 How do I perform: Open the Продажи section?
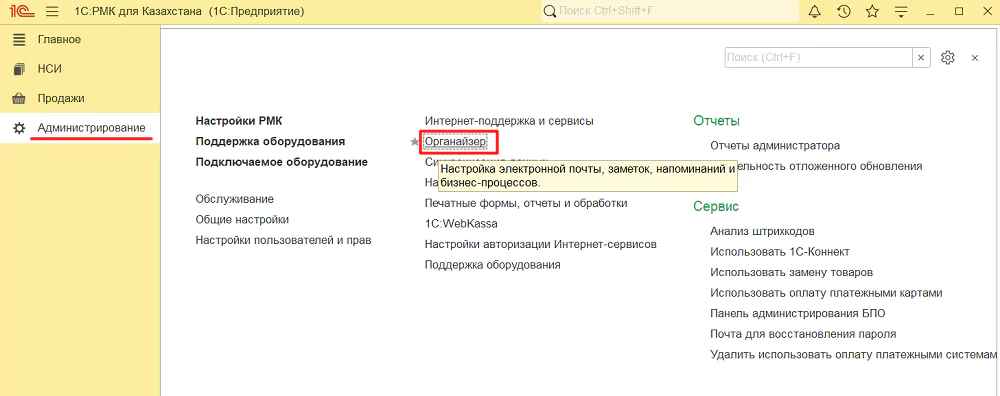[x=61, y=98]
